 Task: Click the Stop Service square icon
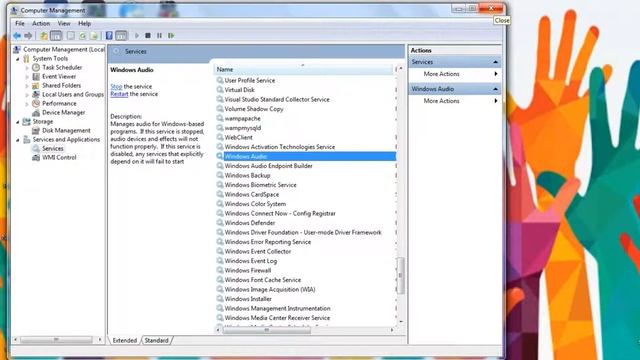pos(148,36)
